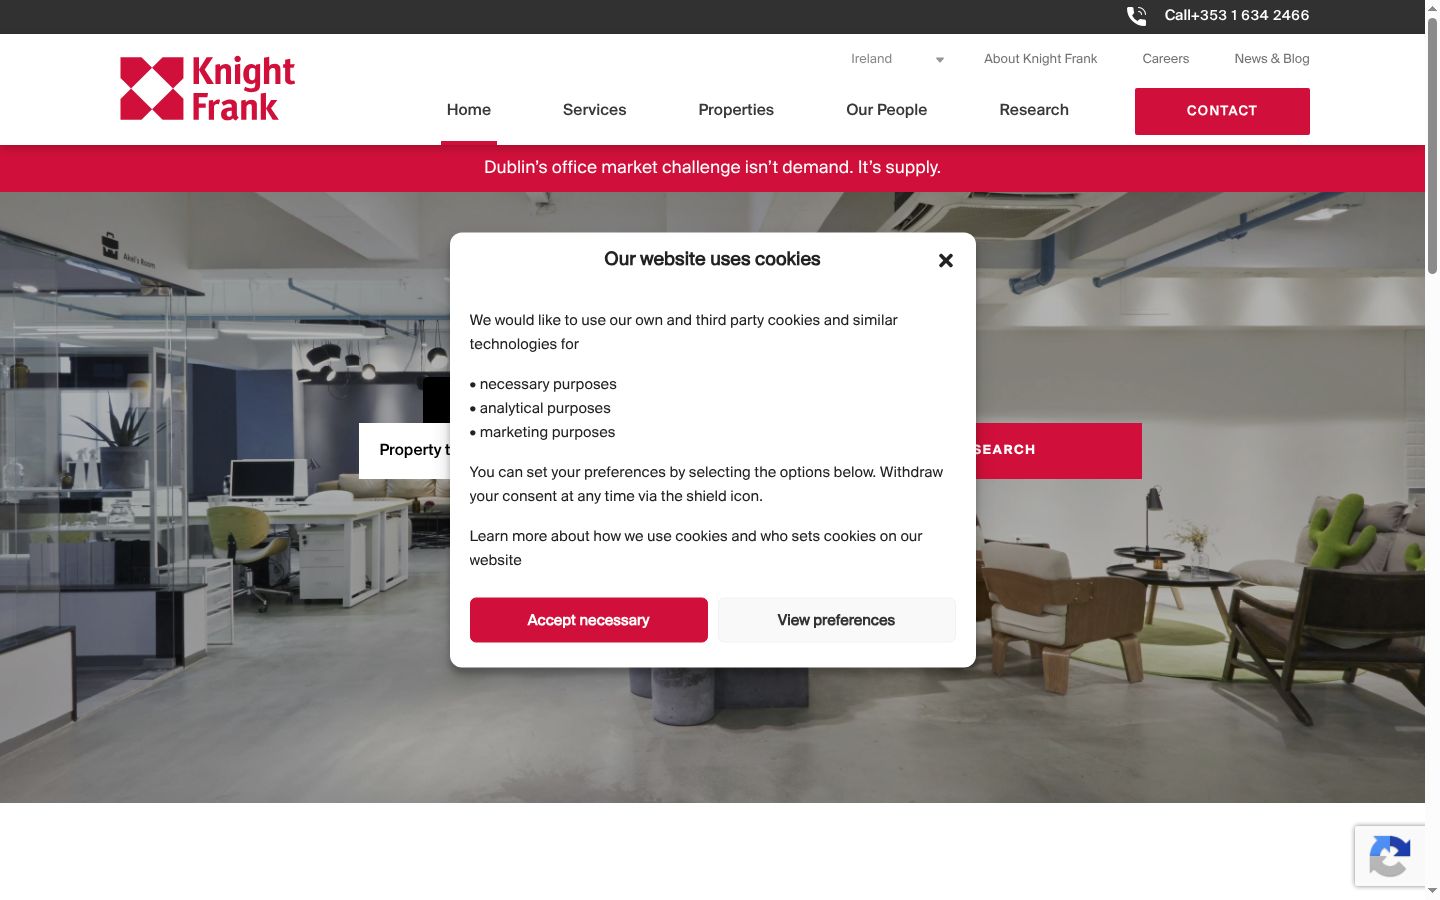Open the Properties menu
Viewport: 1440px width, 900px height.
(x=736, y=110)
